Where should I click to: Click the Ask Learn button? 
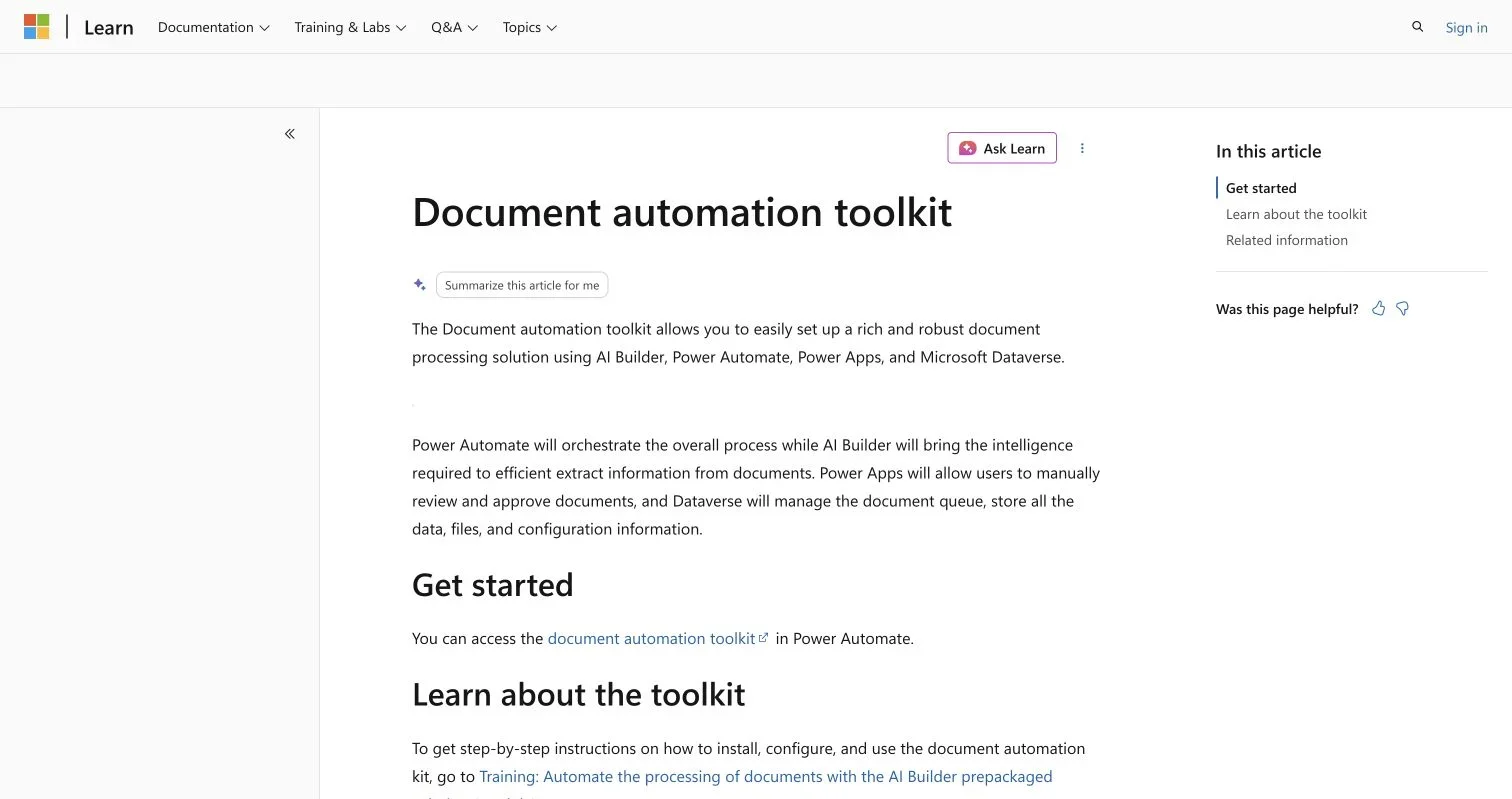click(1002, 148)
